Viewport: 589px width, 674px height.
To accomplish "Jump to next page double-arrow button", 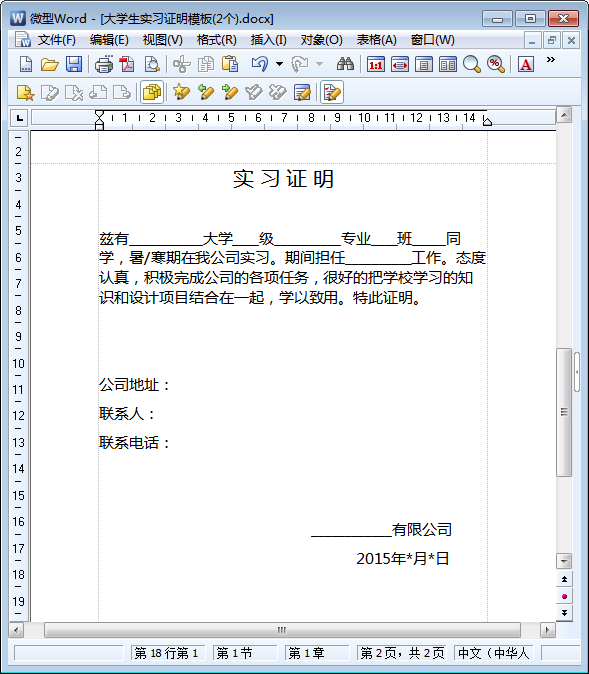I will point(564,613).
